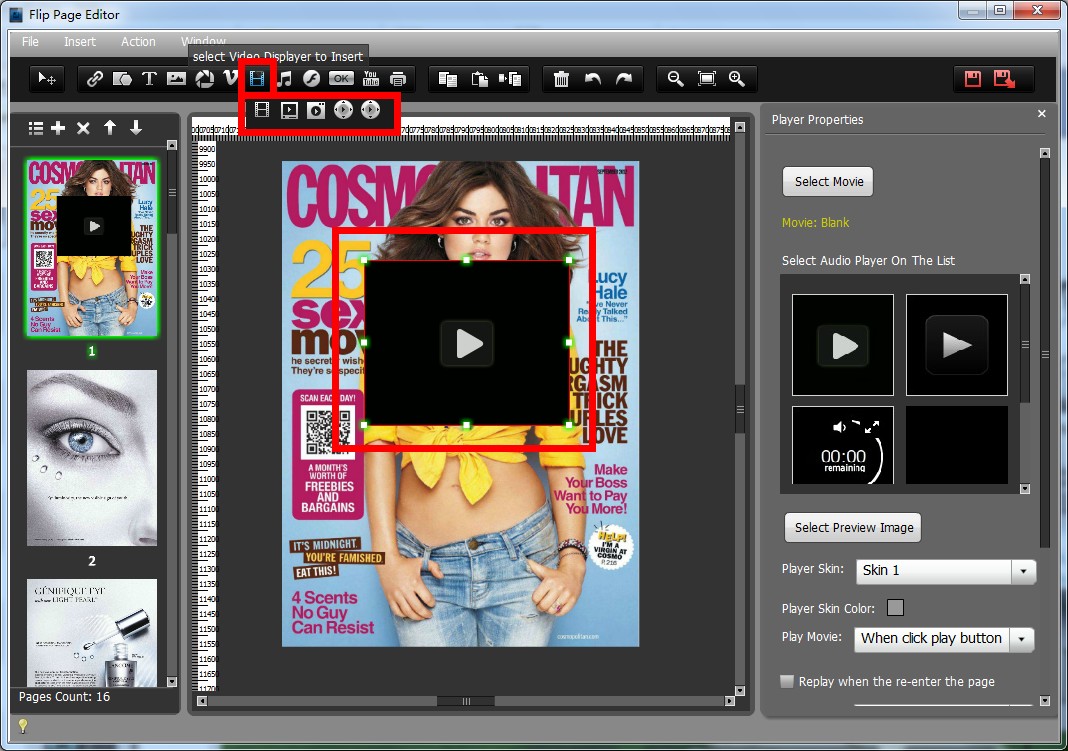Fit the page to the window
The image size is (1068, 751).
pos(707,79)
